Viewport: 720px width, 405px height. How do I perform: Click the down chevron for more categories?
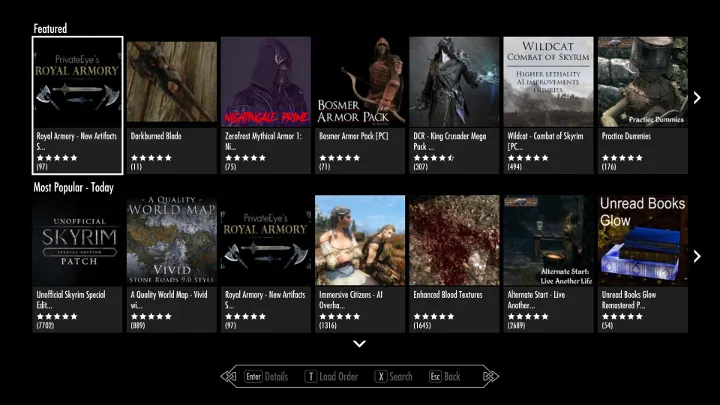coord(360,343)
